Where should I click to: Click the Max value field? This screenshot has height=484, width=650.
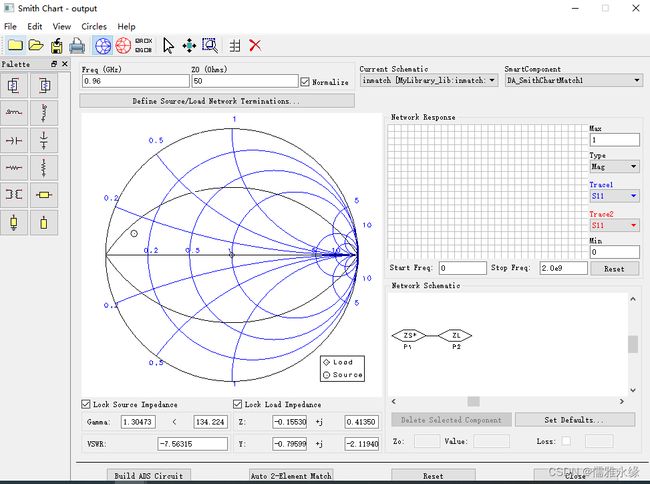coord(614,140)
